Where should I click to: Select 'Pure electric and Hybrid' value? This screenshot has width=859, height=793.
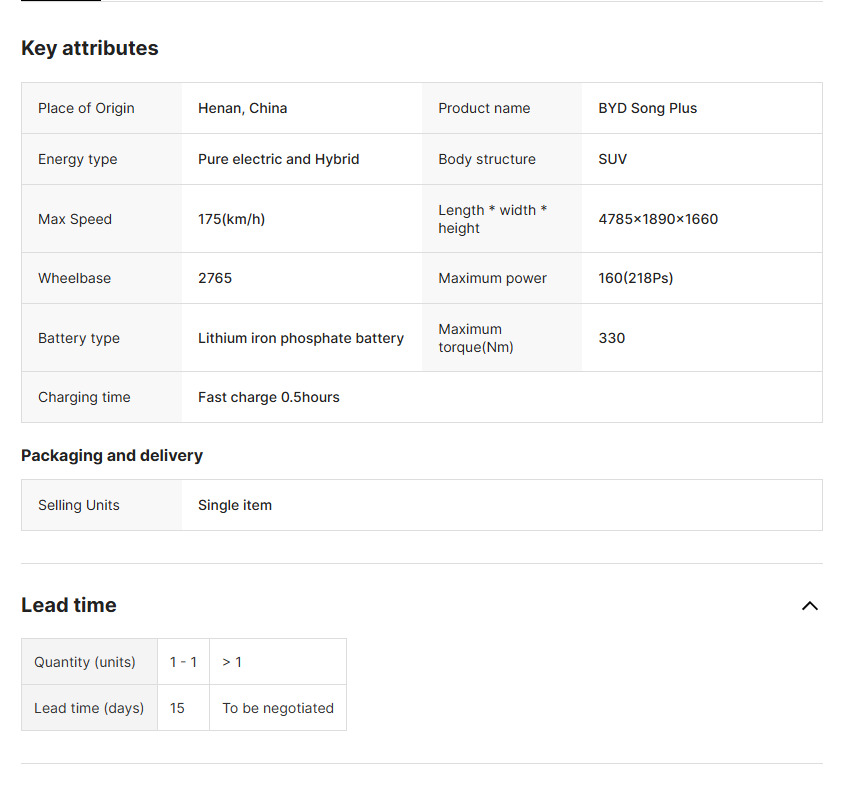click(279, 159)
